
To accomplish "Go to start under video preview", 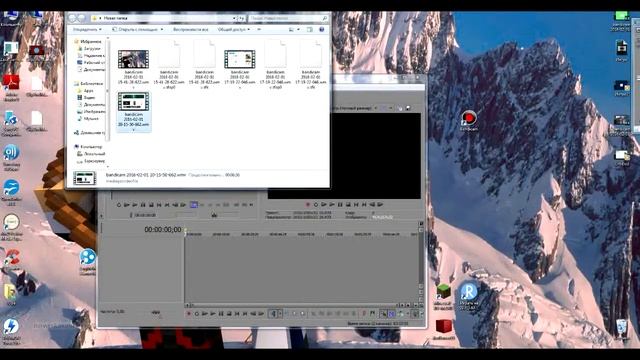I will [356, 204].
